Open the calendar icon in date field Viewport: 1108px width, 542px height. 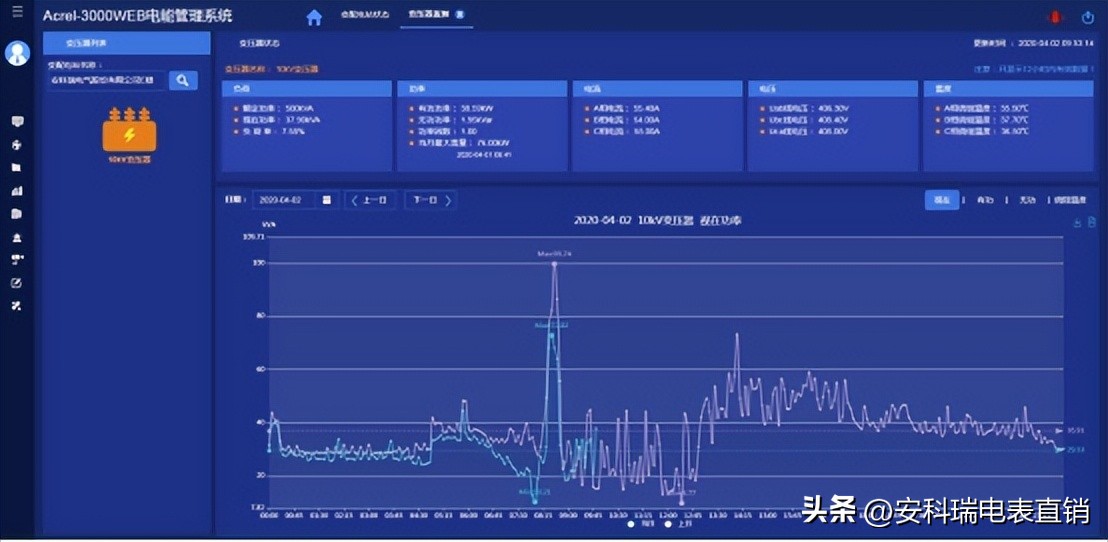326,200
